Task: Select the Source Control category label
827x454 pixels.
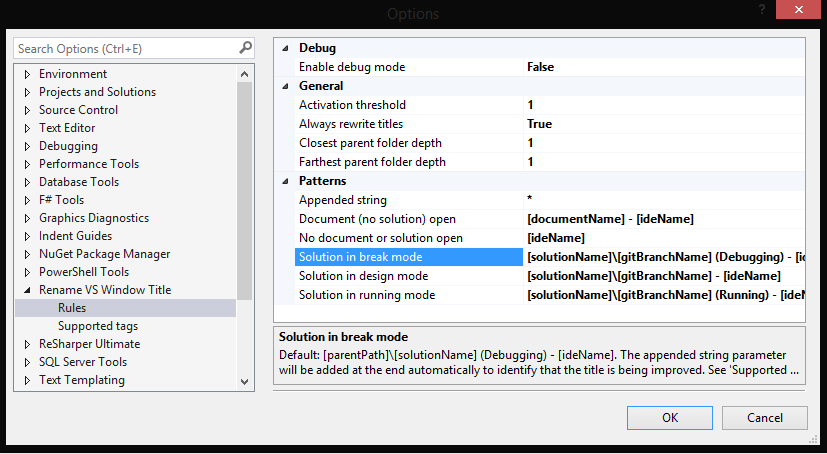Action: (78, 110)
